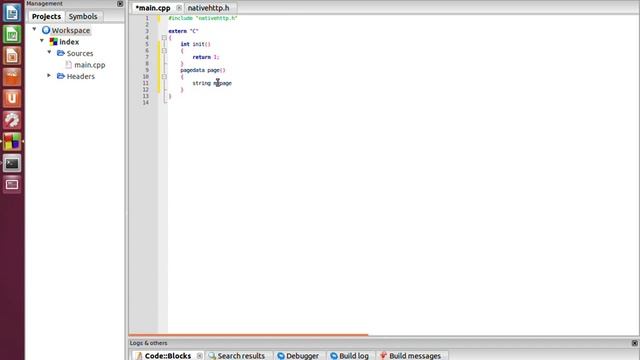Select the Headers folder label
The image size is (640, 360).
pyautogui.click(x=80, y=76)
